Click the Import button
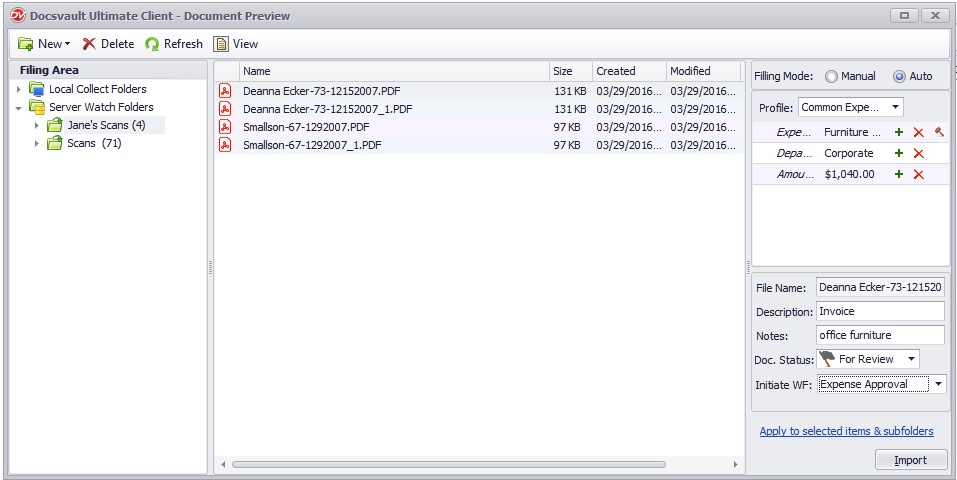The image size is (957, 480). (910, 460)
